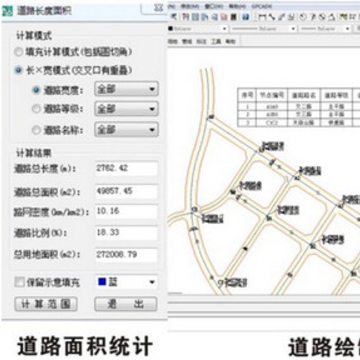
Task: Click the black swatch in ByLayer color box
Action: tap(170, 29)
